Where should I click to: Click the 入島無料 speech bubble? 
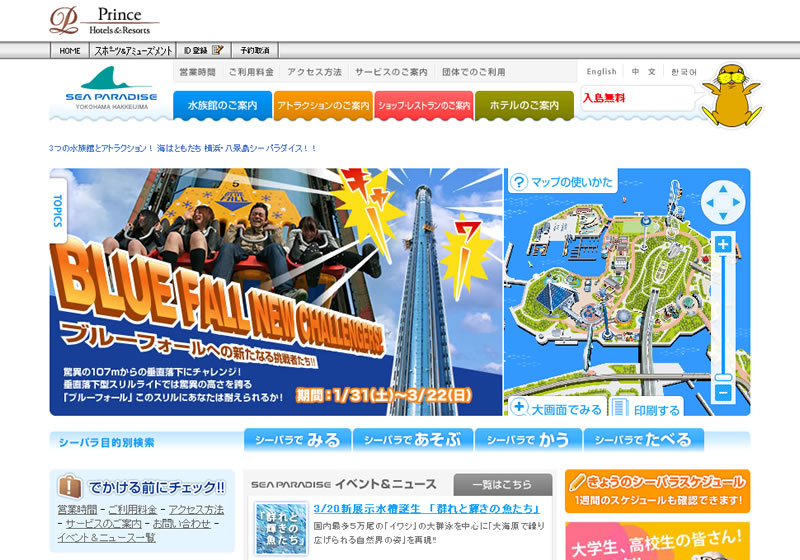[x=638, y=98]
